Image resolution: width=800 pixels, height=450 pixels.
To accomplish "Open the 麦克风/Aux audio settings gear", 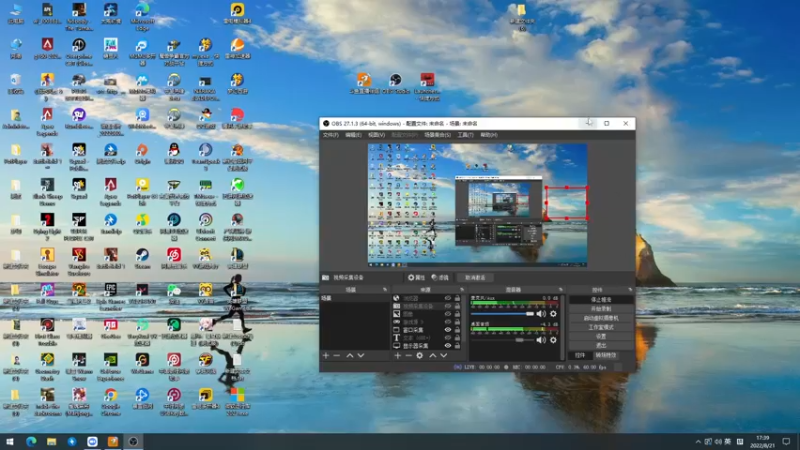I will coord(554,314).
